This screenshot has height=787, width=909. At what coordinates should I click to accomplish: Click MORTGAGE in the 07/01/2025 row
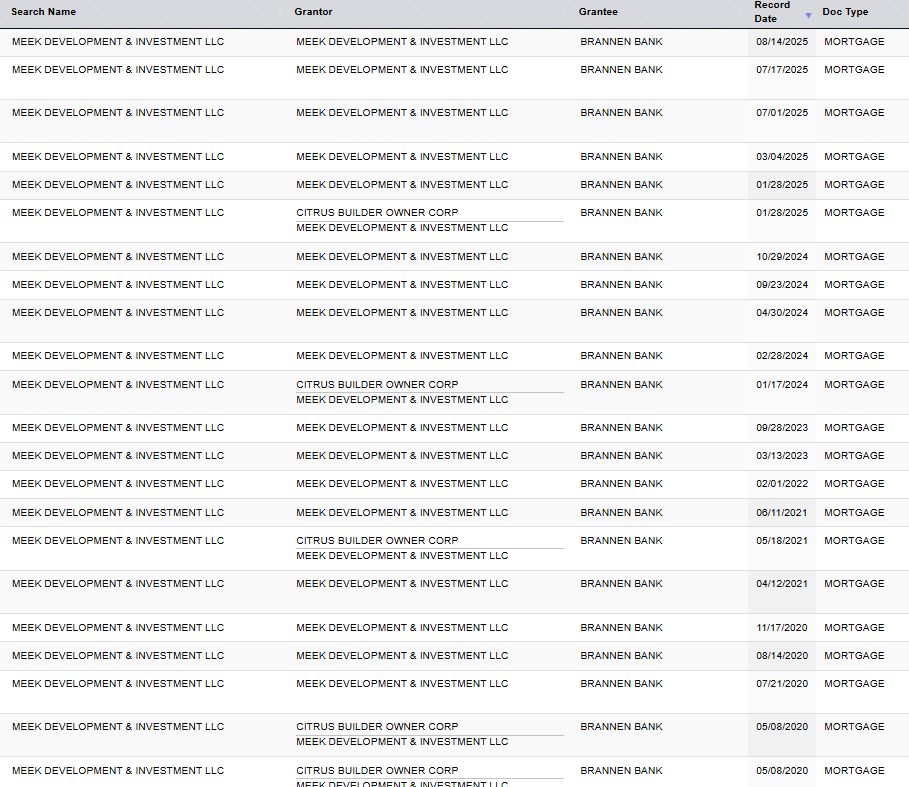click(854, 113)
